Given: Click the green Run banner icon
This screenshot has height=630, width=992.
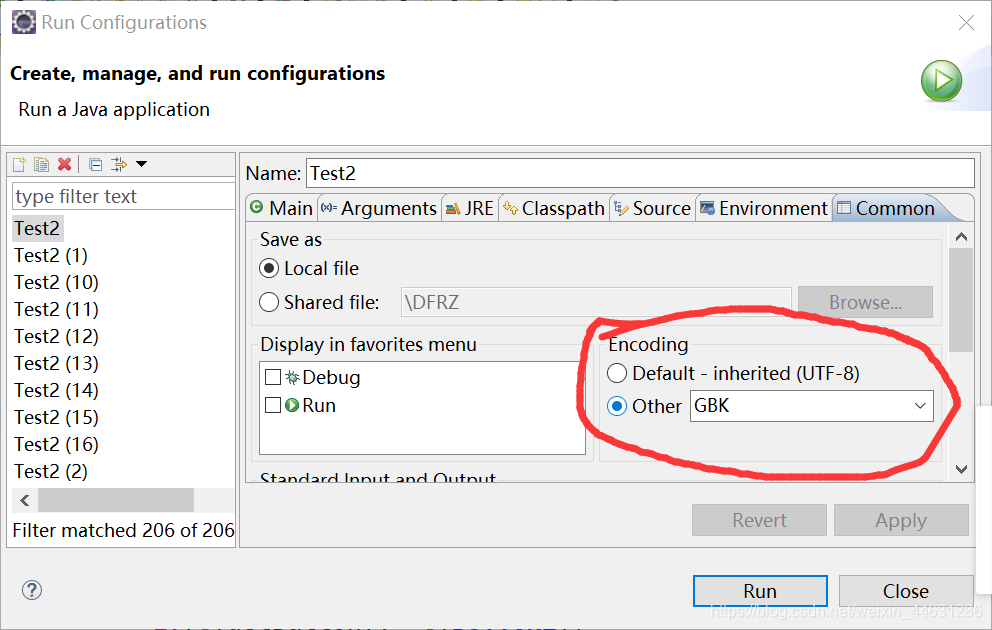Looking at the screenshot, I should 941,81.
